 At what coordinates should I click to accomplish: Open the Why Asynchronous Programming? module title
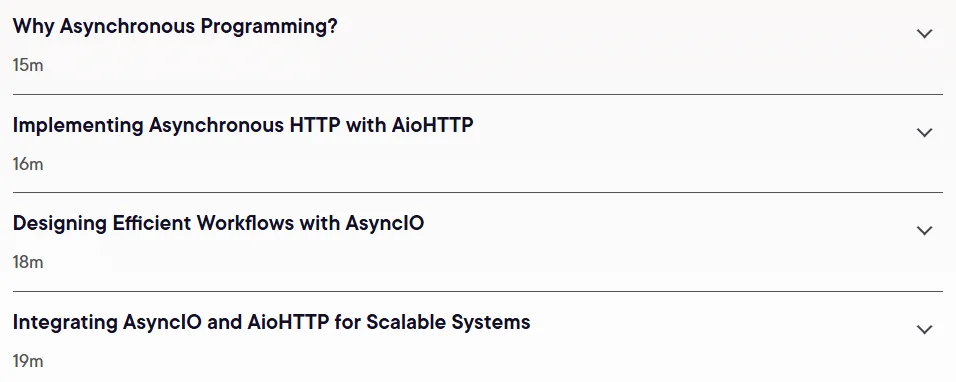point(175,27)
